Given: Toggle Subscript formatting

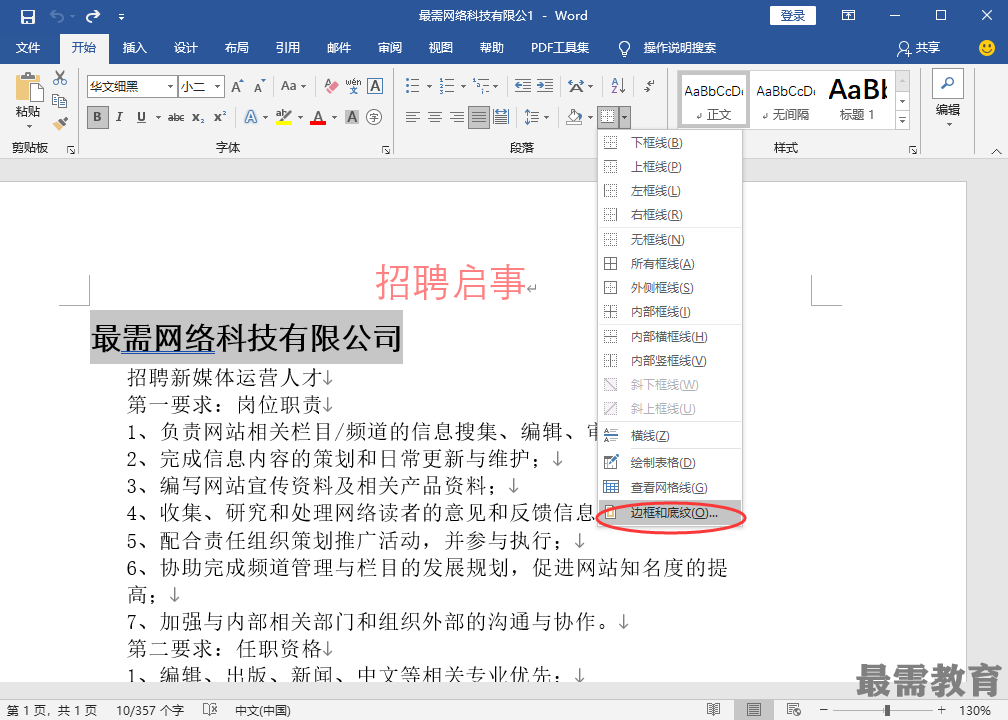Looking at the screenshot, I should [x=198, y=117].
